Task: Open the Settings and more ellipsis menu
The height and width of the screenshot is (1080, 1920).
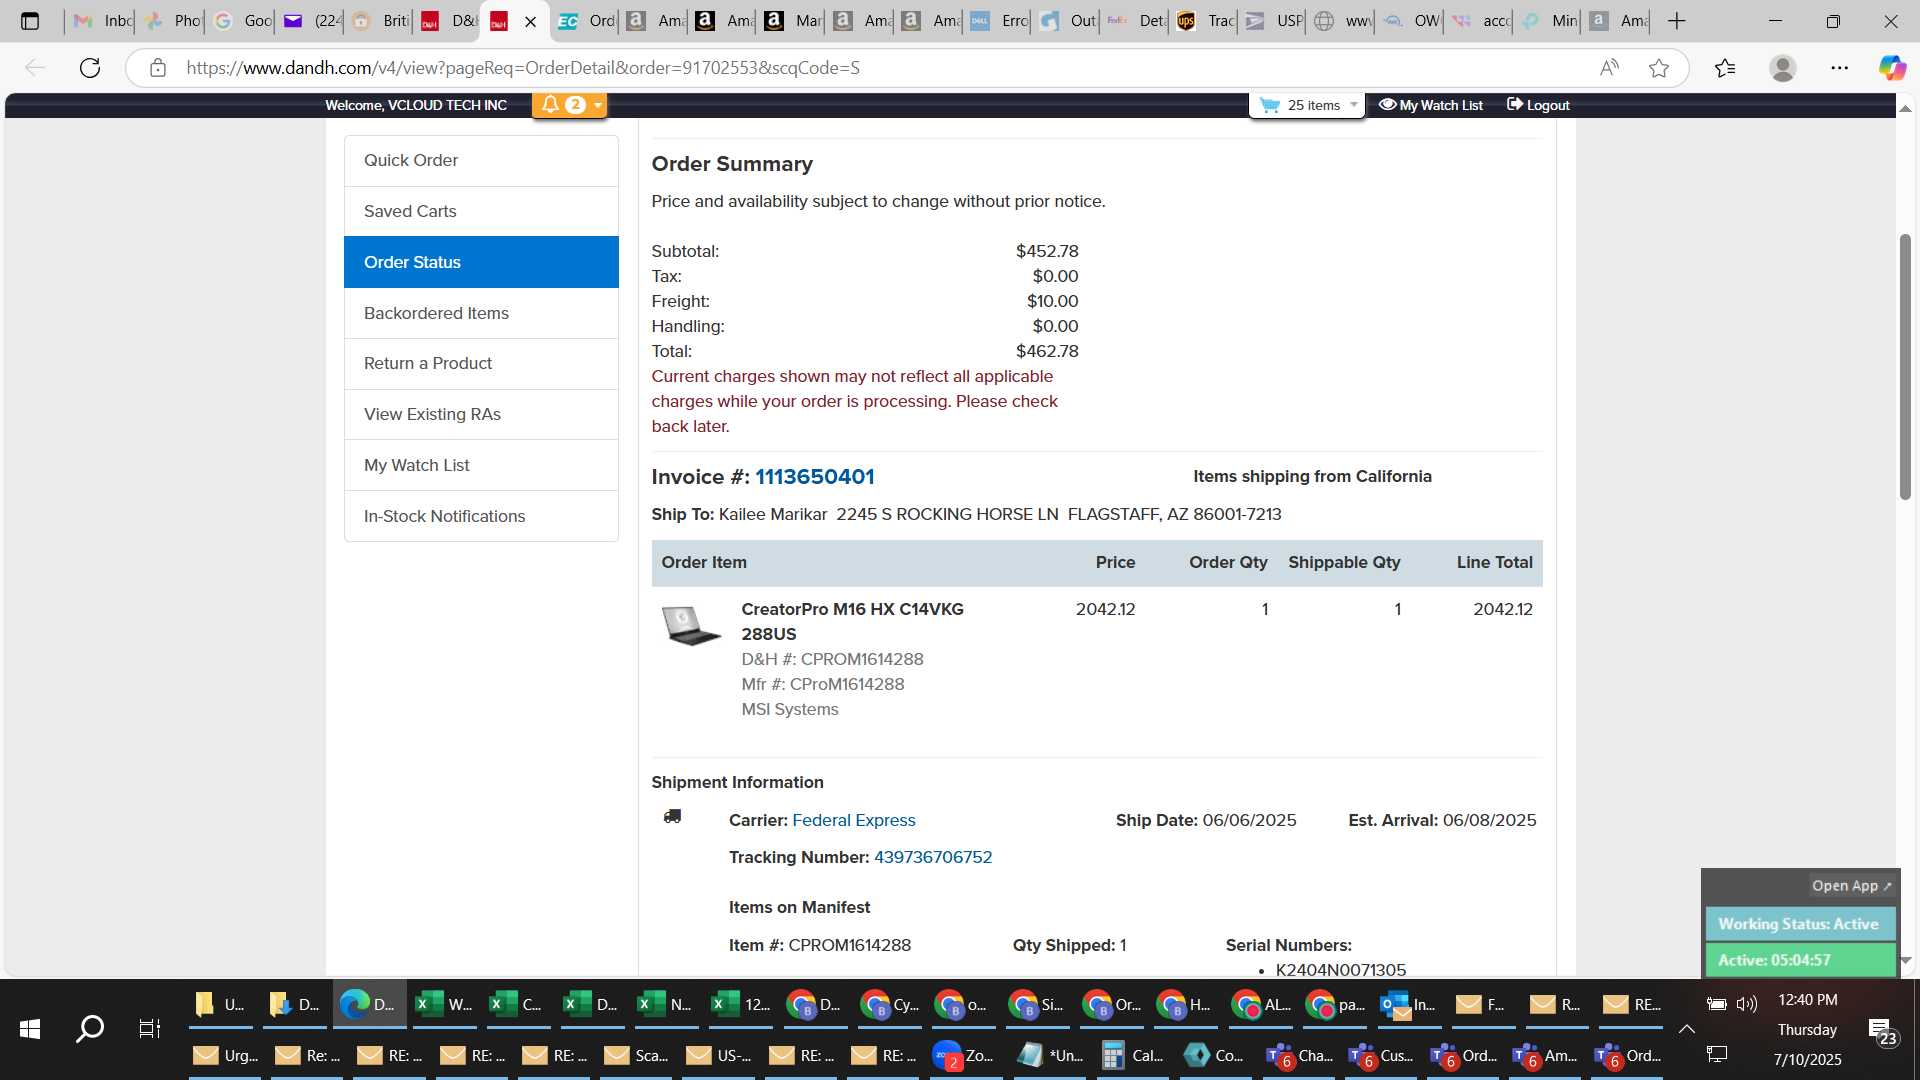Action: (1839, 68)
